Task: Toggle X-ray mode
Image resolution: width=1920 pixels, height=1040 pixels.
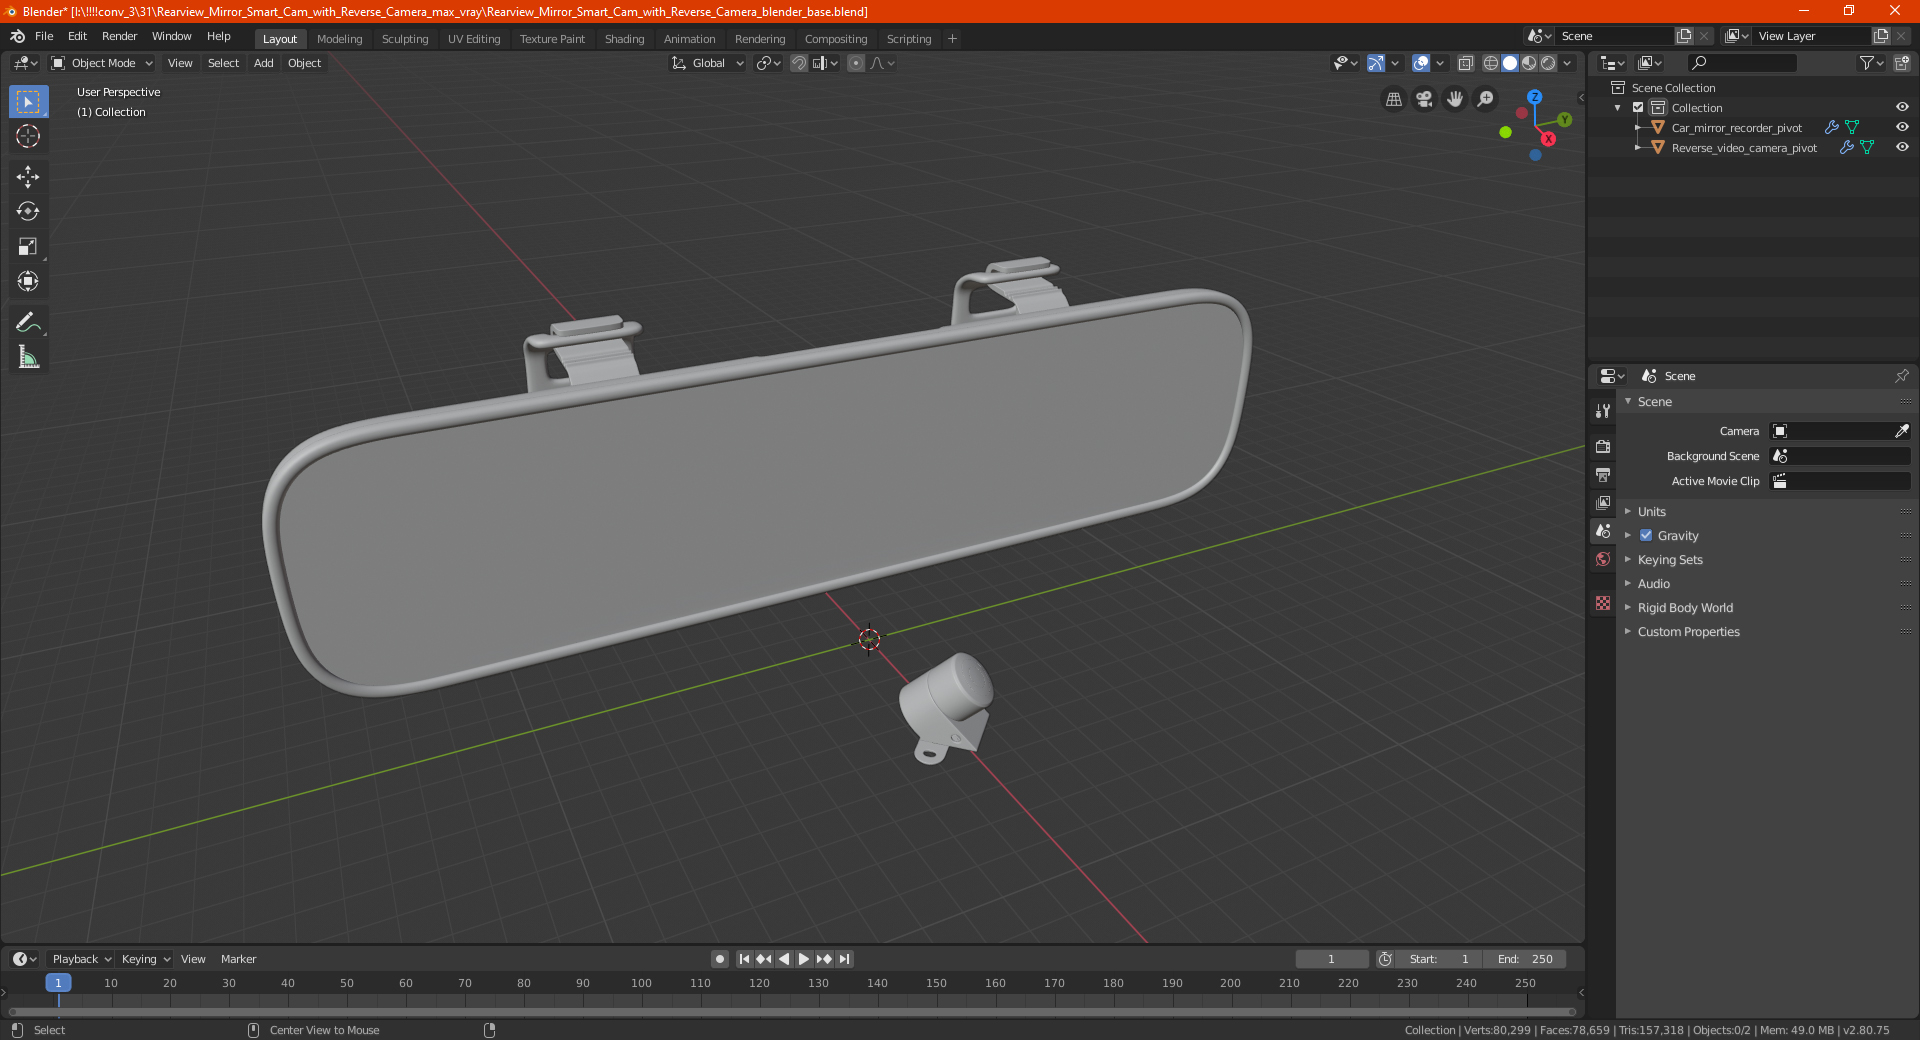Action: [x=1465, y=63]
